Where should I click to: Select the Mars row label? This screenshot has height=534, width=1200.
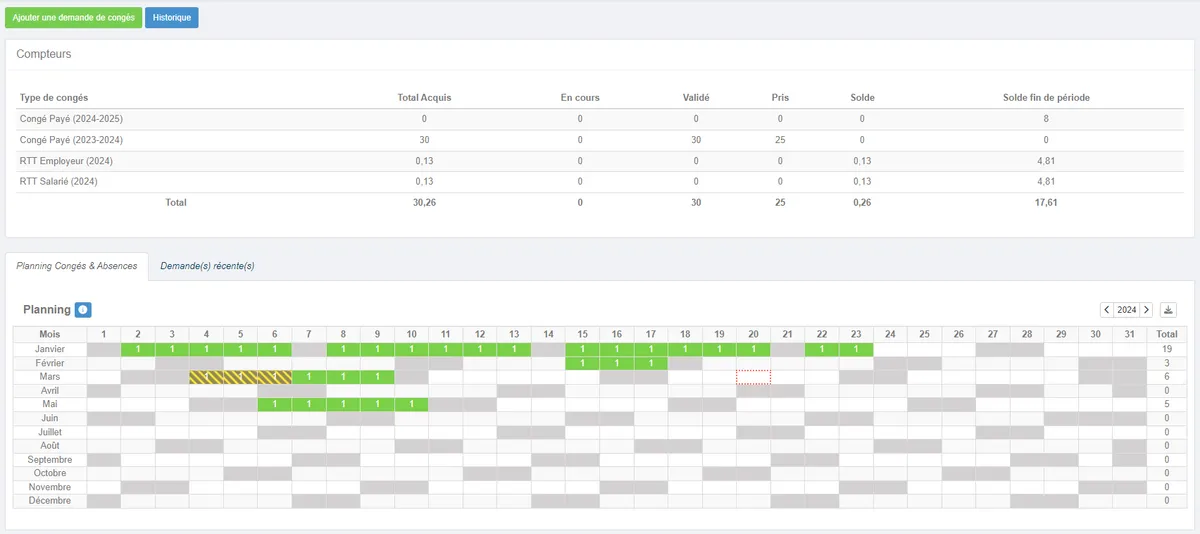tap(50, 377)
